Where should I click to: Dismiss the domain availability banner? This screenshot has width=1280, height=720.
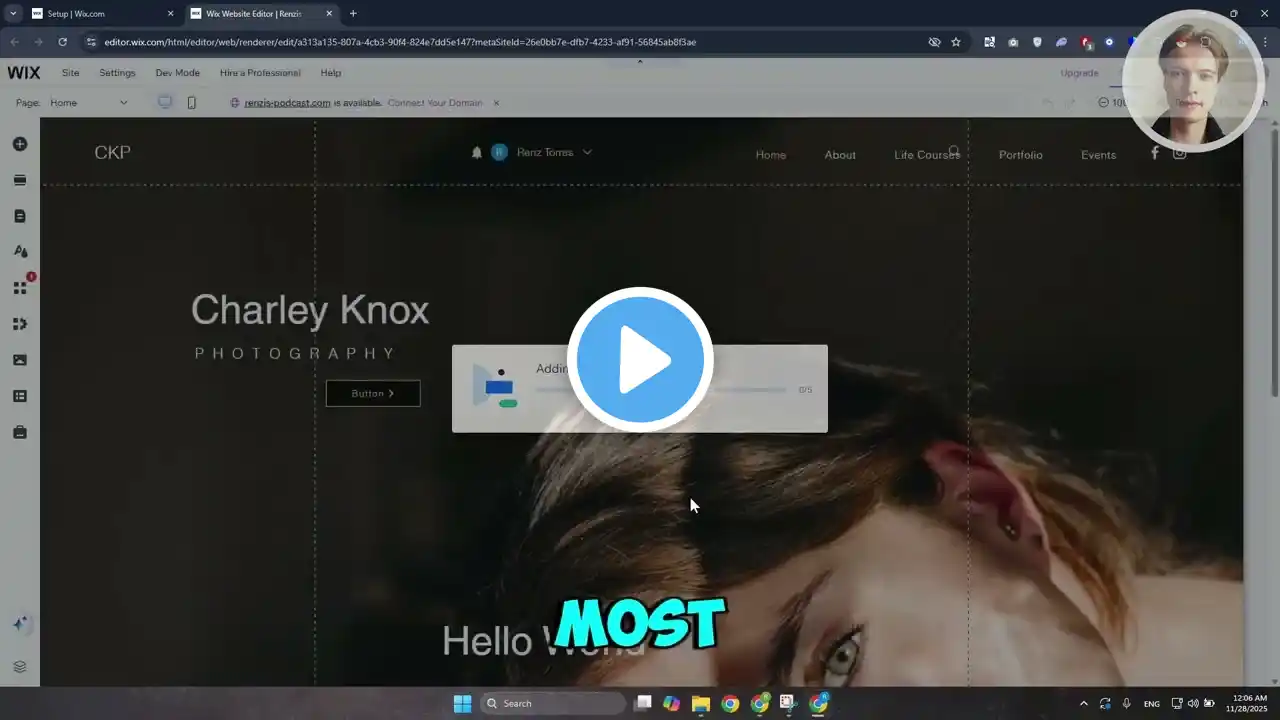[x=496, y=103]
